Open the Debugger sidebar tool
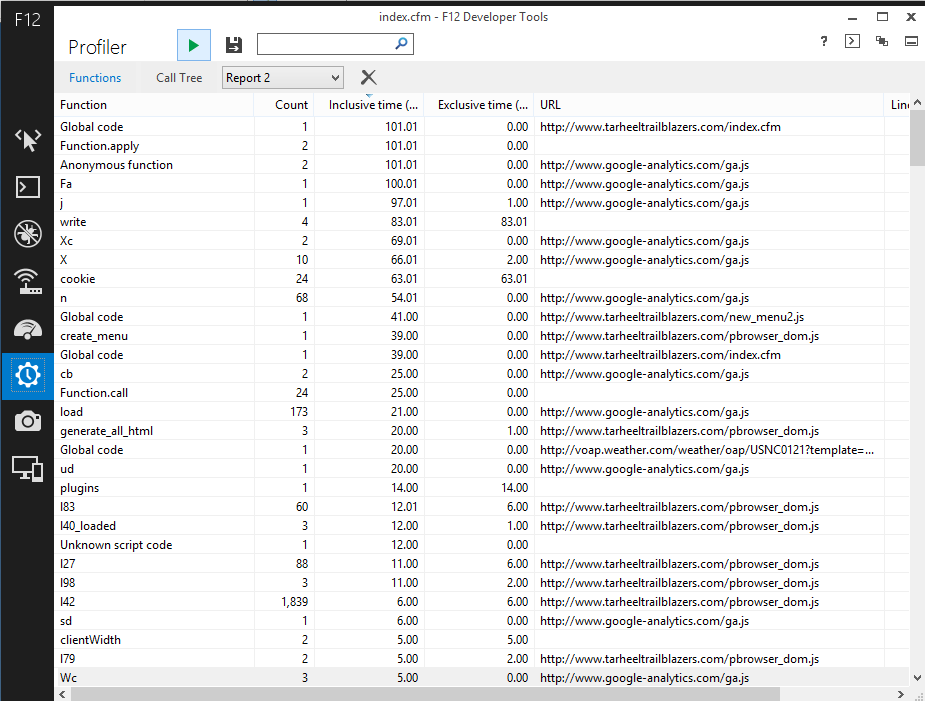 click(x=28, y=234)
